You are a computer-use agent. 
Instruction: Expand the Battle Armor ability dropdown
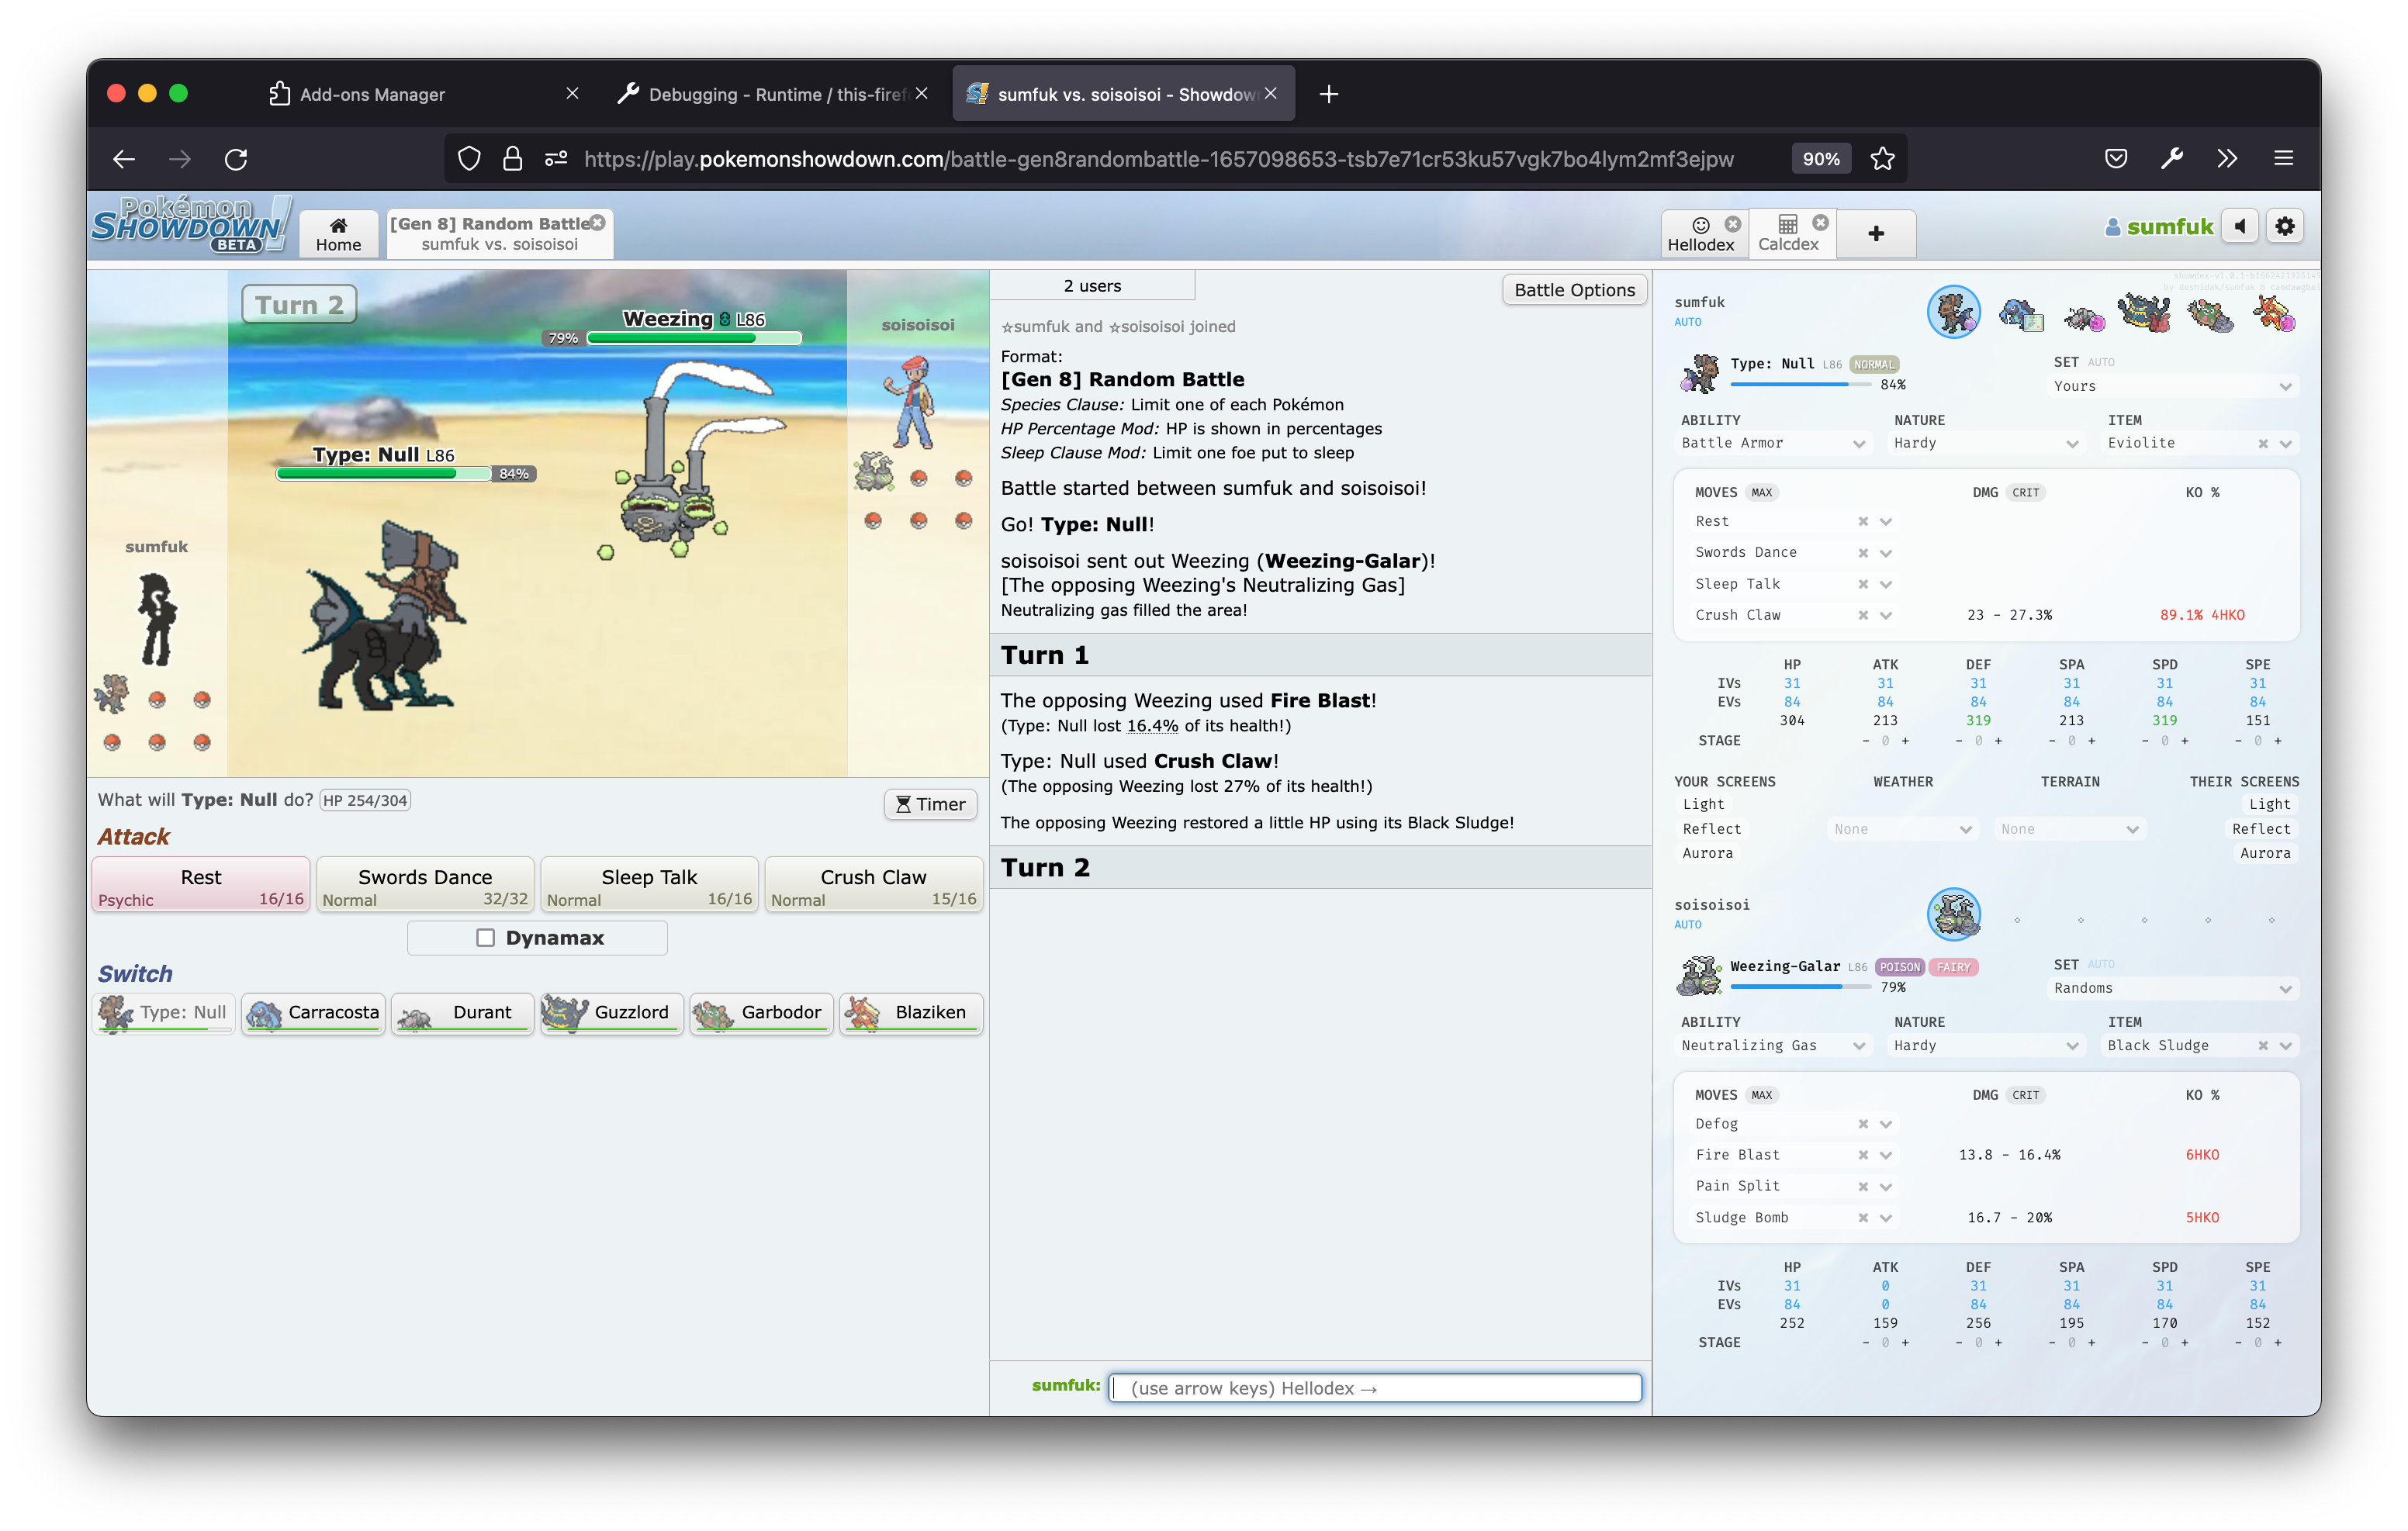1773,443
